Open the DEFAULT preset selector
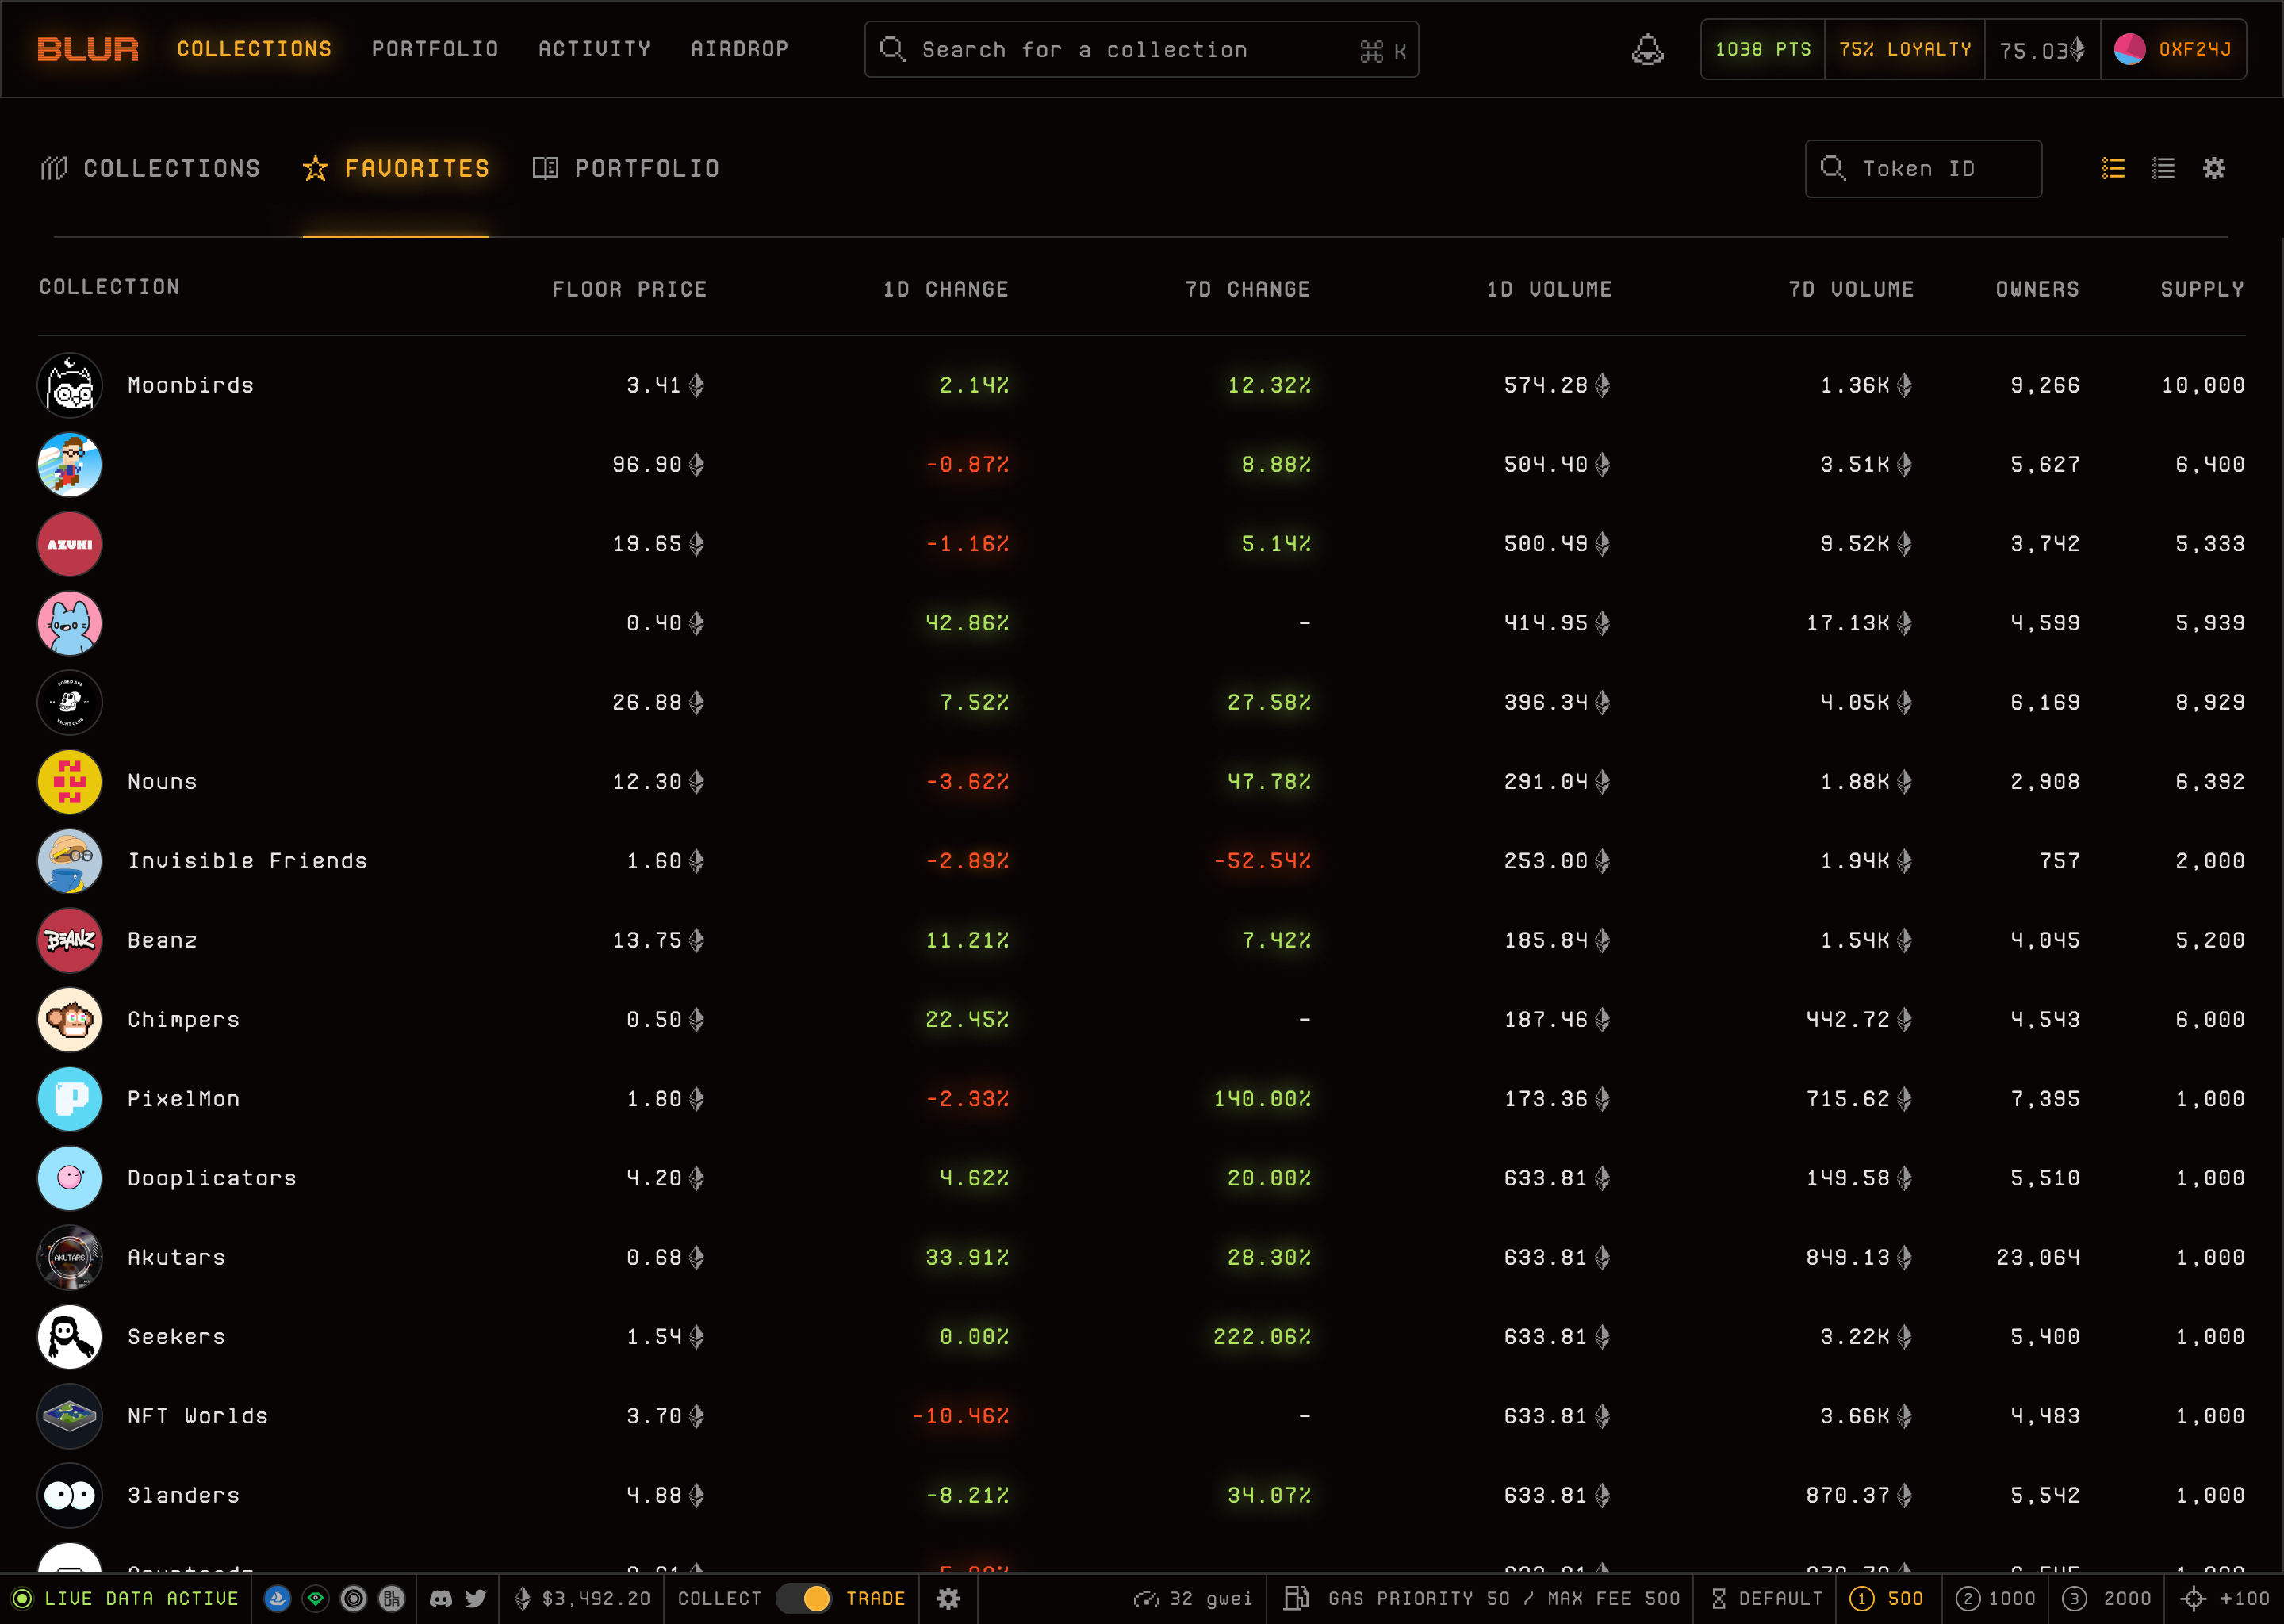2284x1624 pixels. (1767, 1598)
